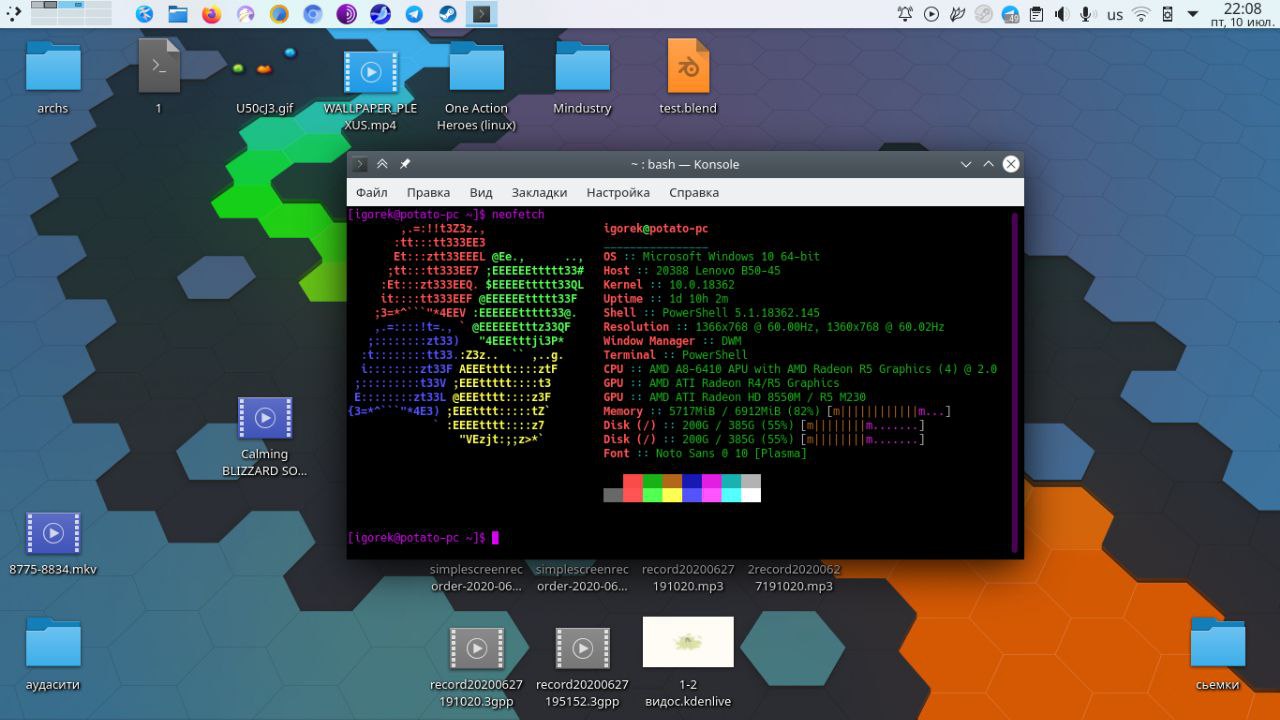Toggle keep-above for the Konsole window

(382, 164)
